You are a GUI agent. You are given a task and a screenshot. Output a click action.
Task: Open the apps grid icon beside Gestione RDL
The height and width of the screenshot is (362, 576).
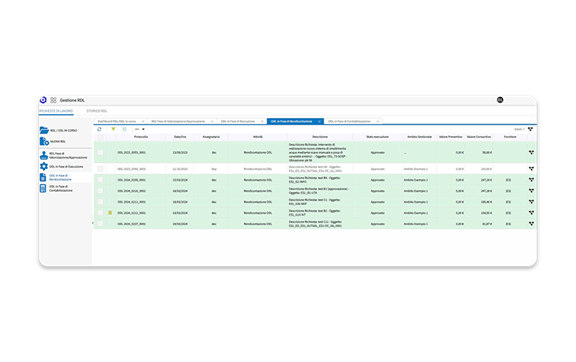coord(53,100)
